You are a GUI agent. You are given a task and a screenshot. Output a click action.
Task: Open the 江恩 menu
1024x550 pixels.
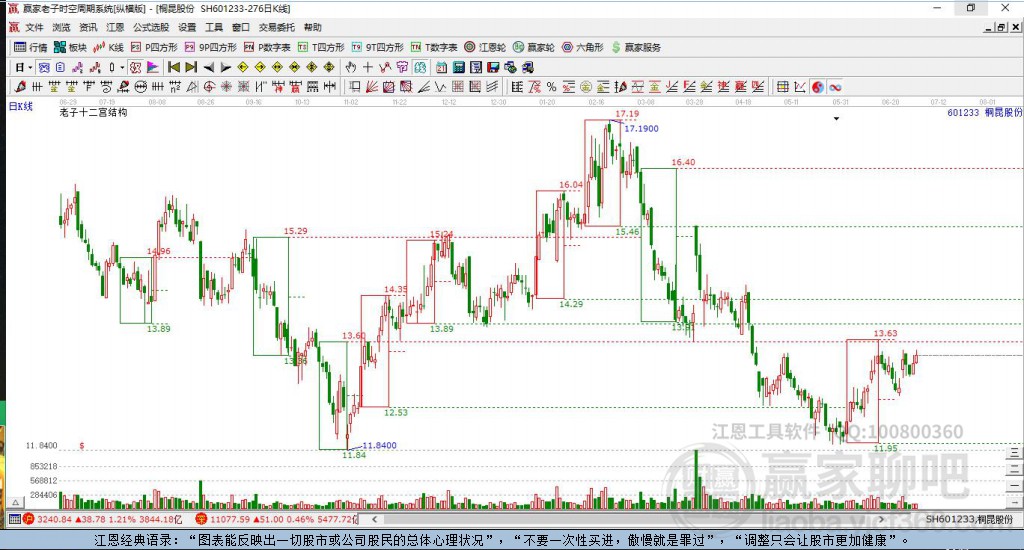(116, 27)
